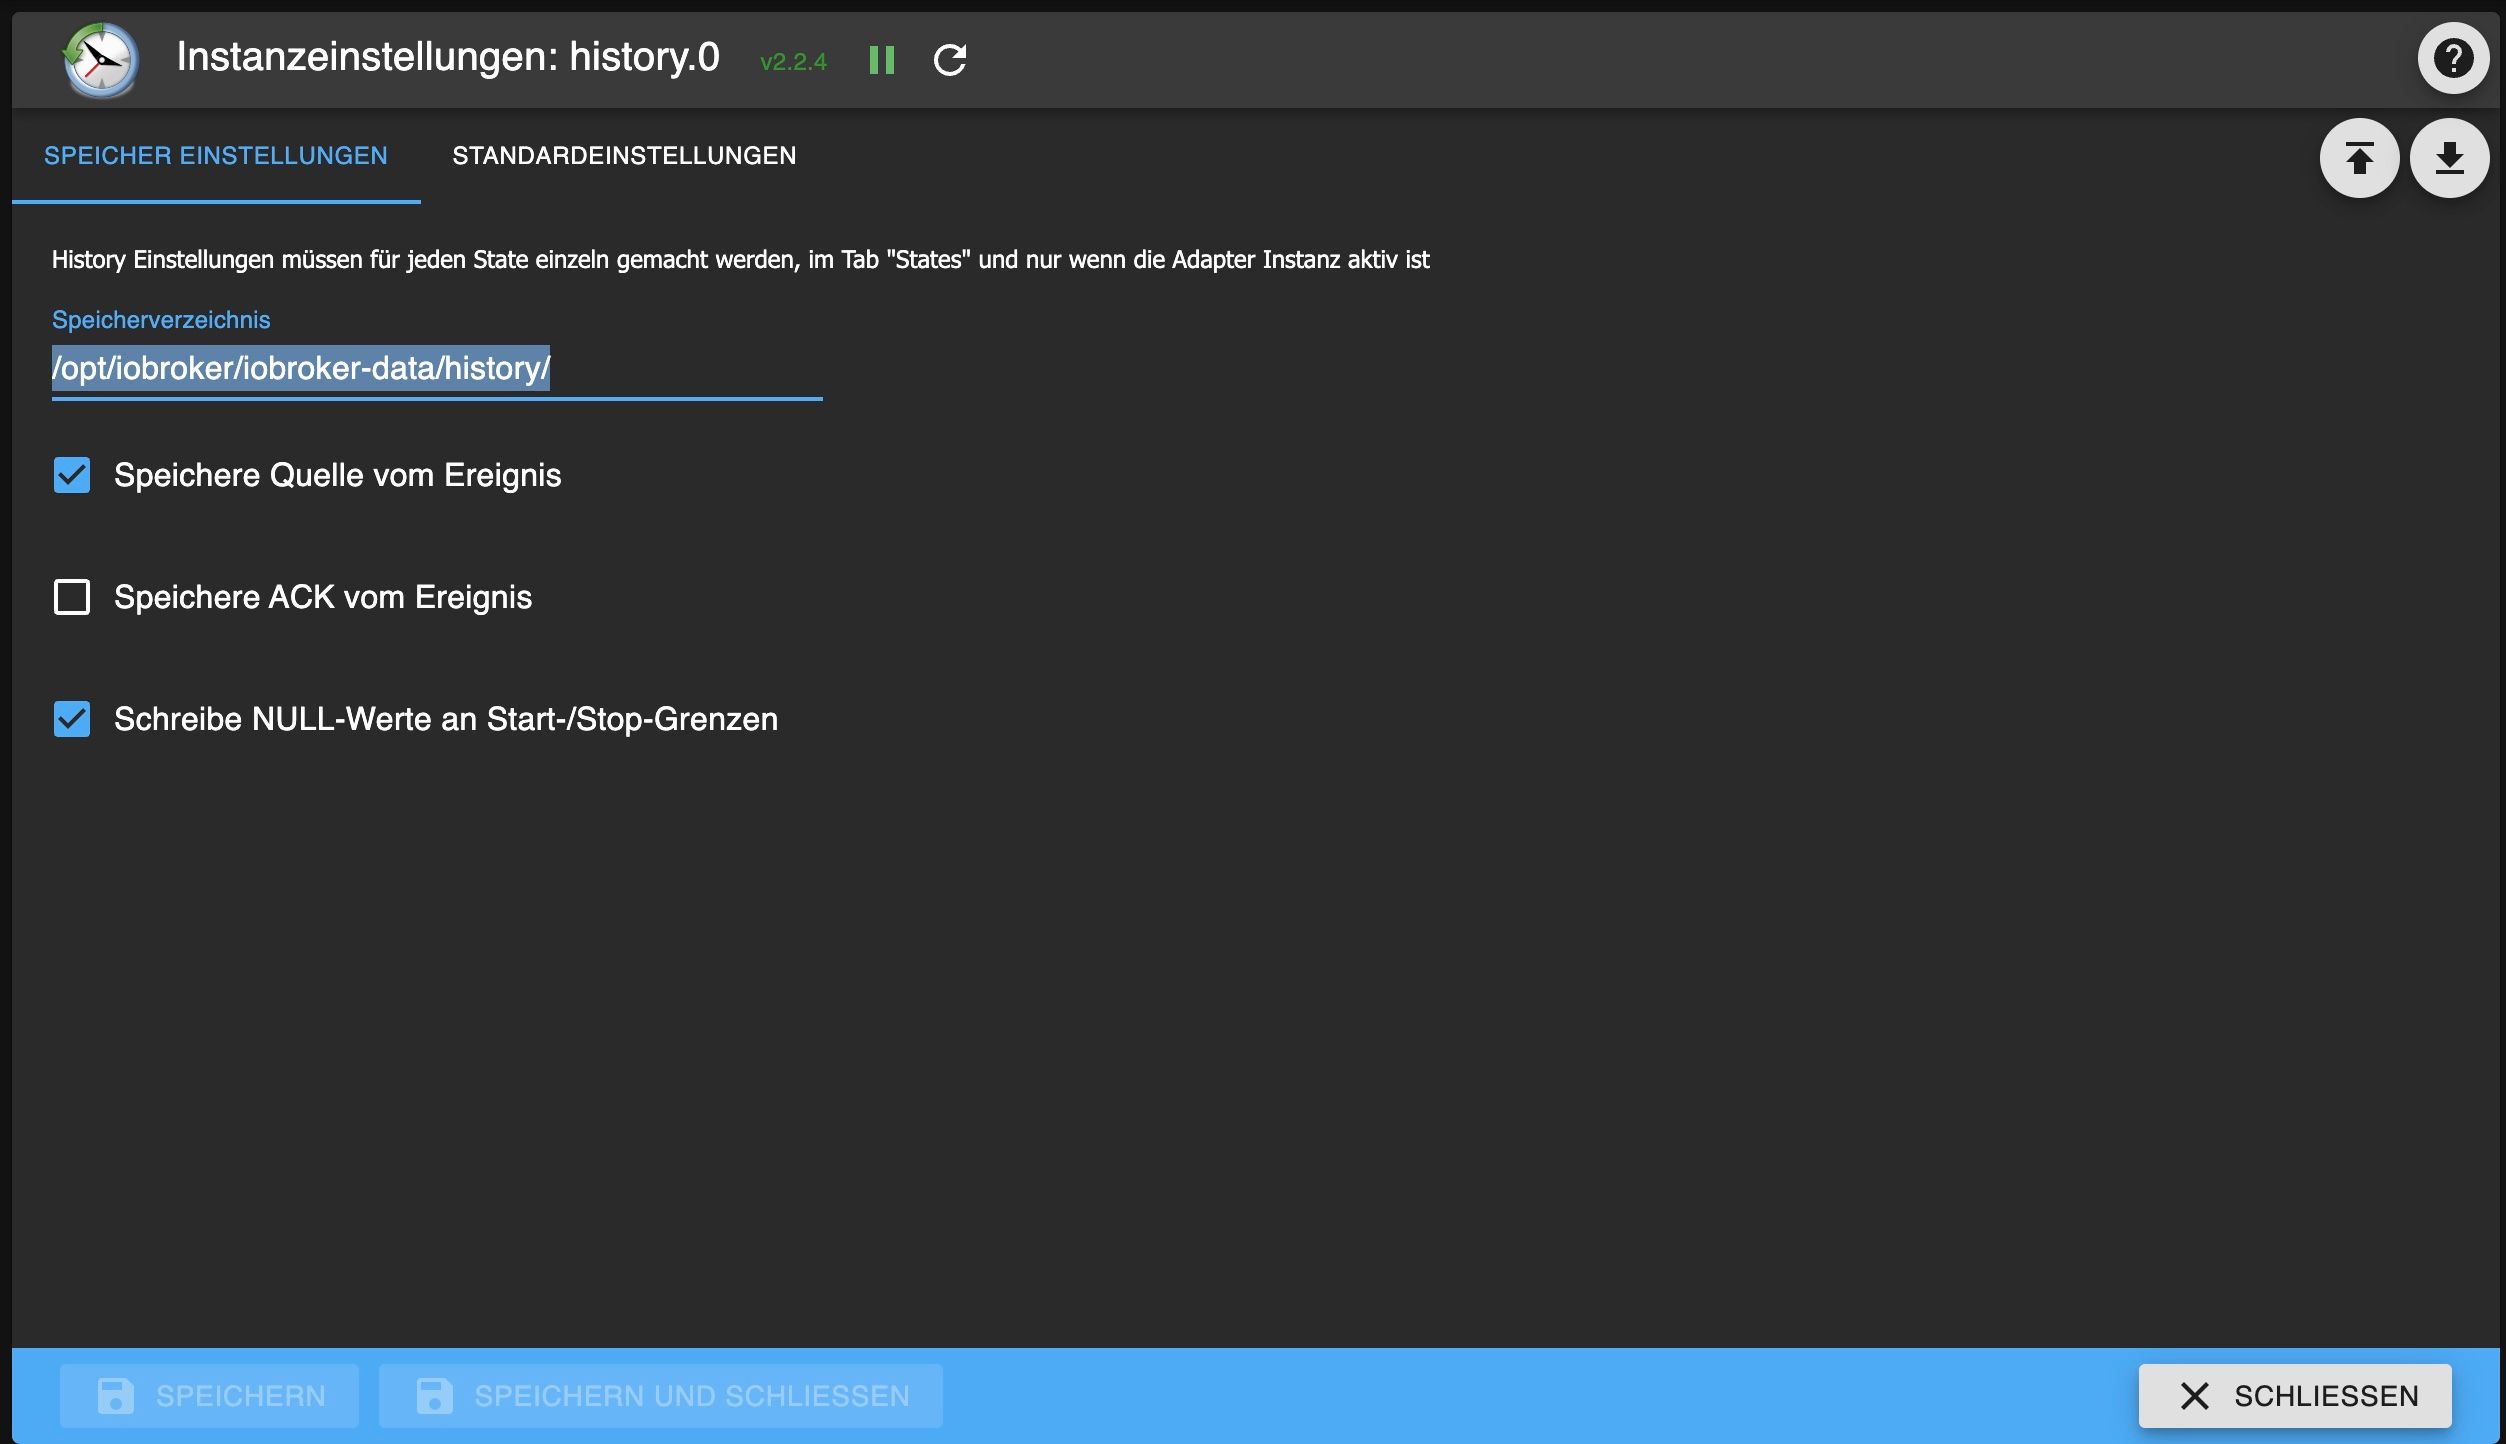Click the Instanzeinstellungen: history.0 title
Viewport: 2506px width, 1444px height.
(448, 57)
